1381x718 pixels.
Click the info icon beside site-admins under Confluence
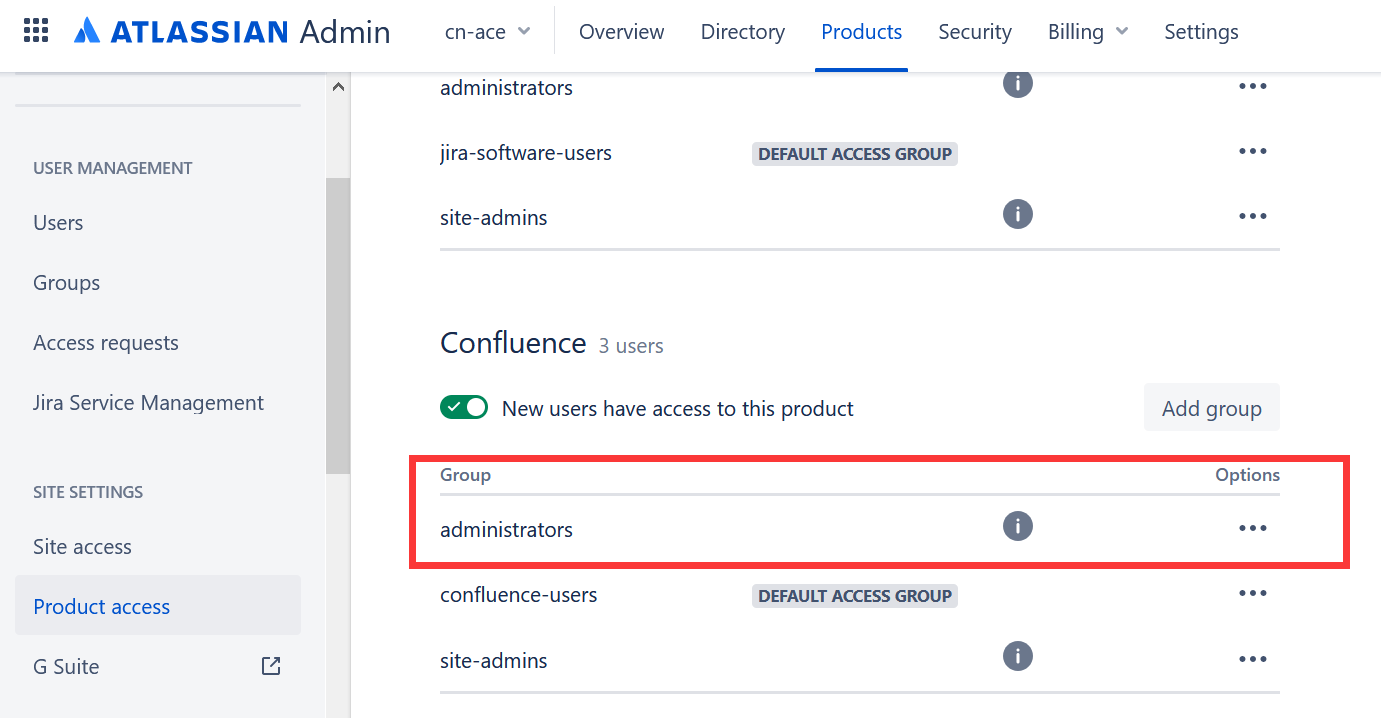(1017, 656)
